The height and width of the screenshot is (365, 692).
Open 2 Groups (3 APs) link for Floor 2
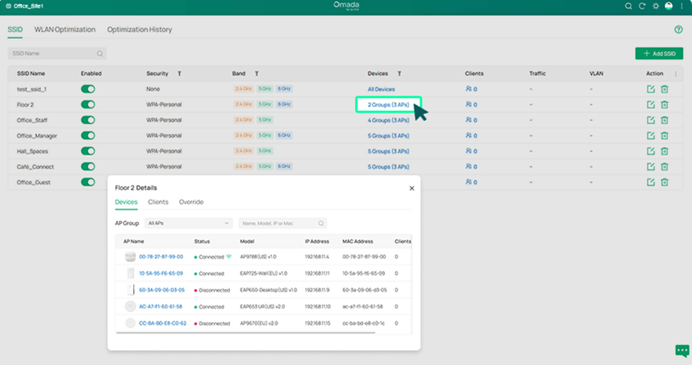coord(388,105)
